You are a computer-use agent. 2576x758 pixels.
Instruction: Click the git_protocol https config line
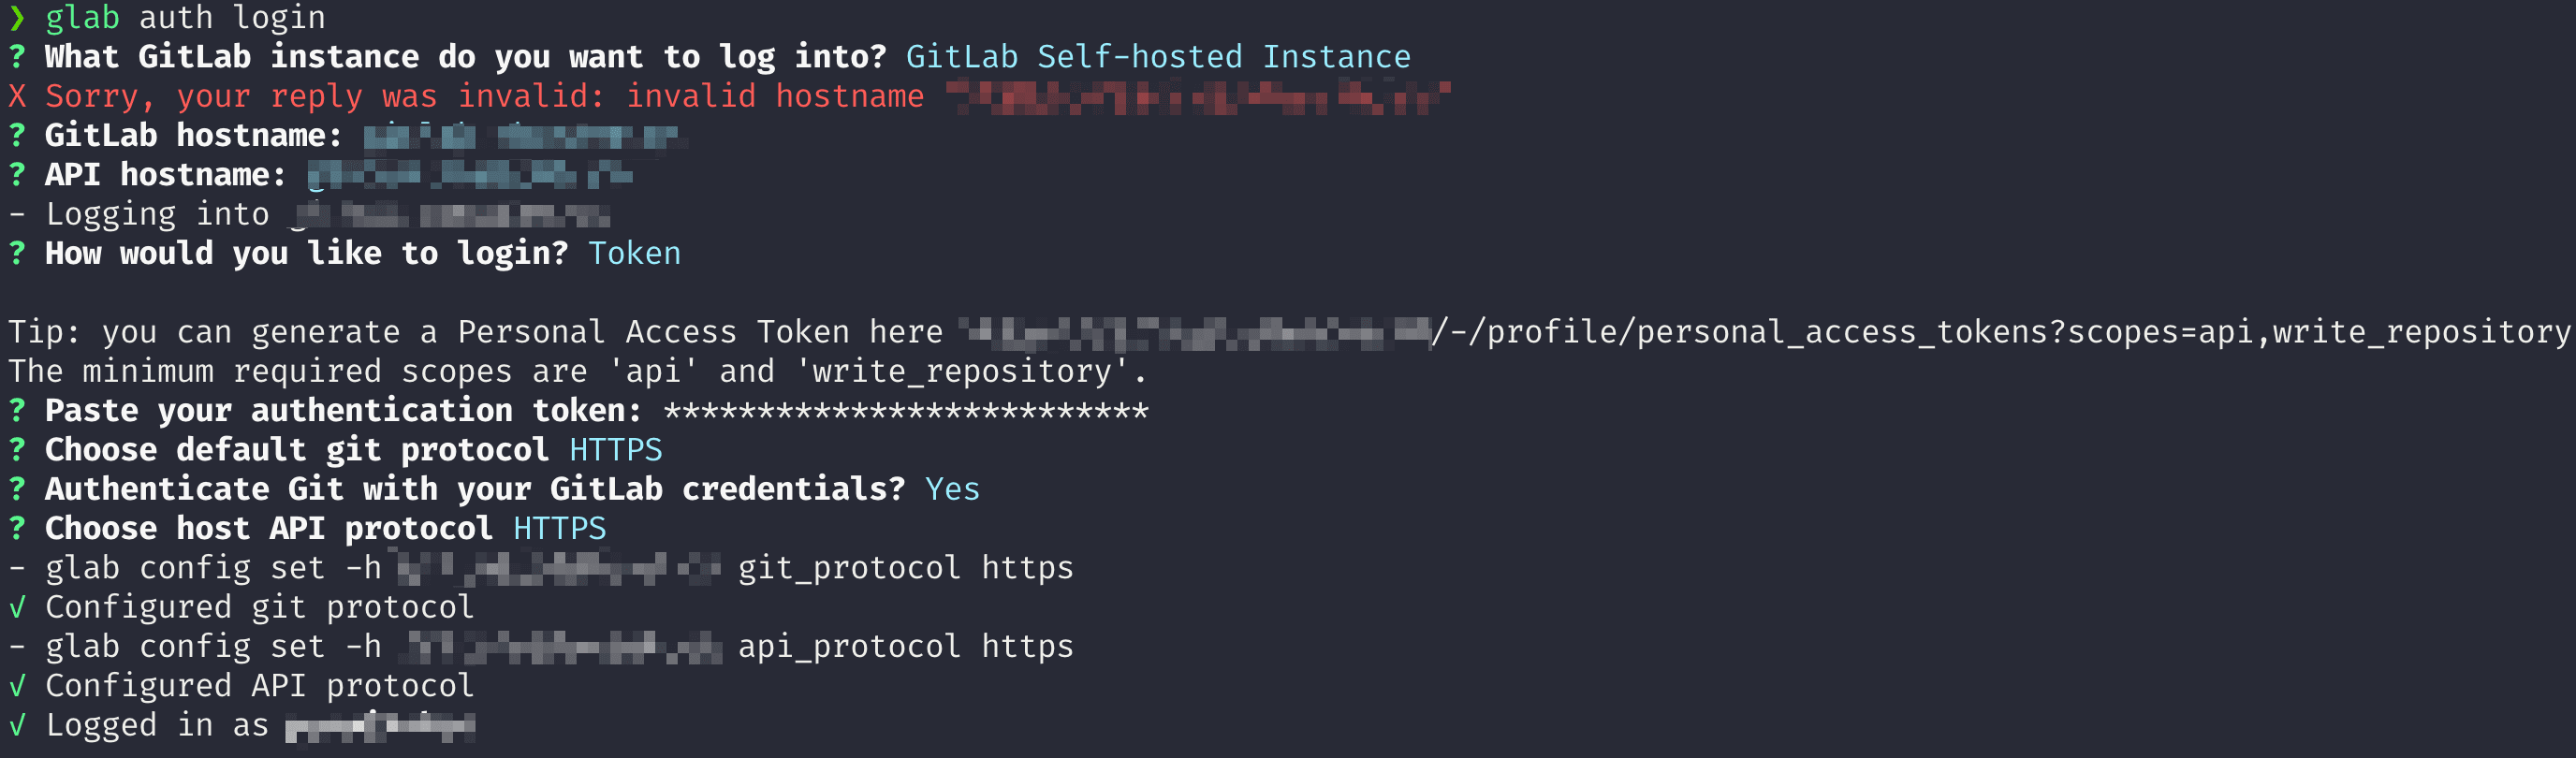click(x=540, y=568)
